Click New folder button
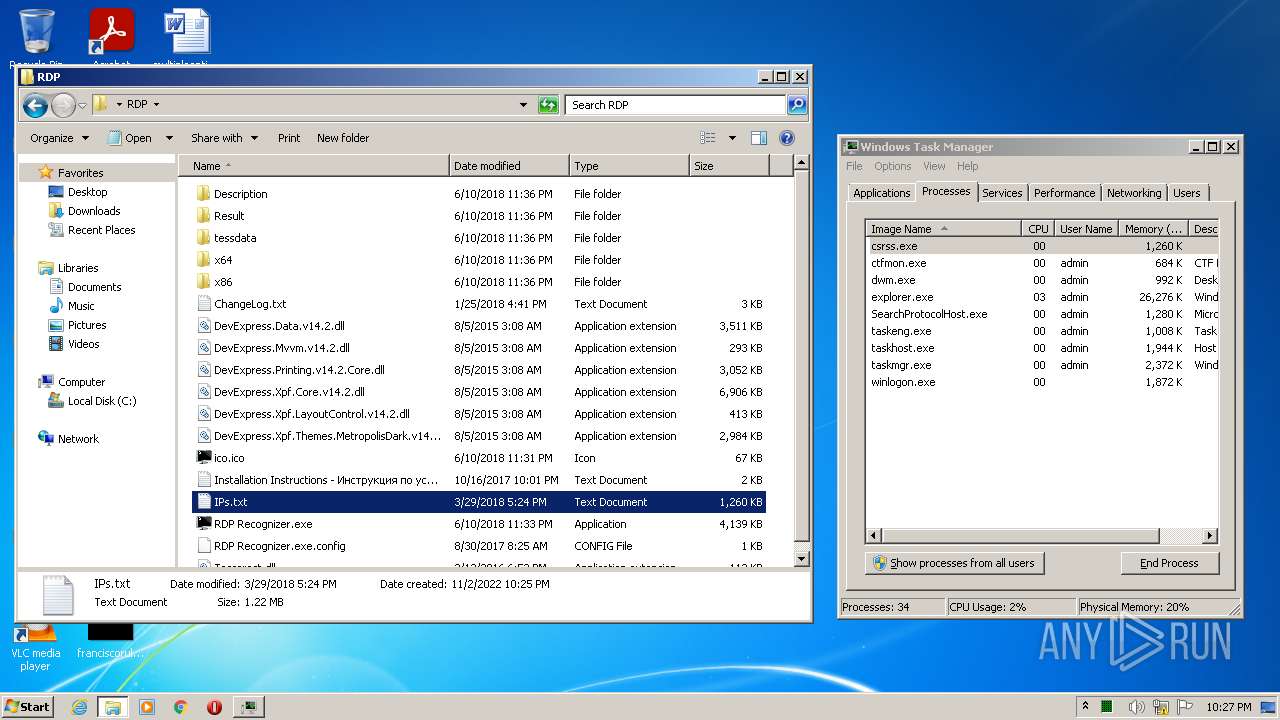This screenshot has width=1280, height=720. pos(343,138)
